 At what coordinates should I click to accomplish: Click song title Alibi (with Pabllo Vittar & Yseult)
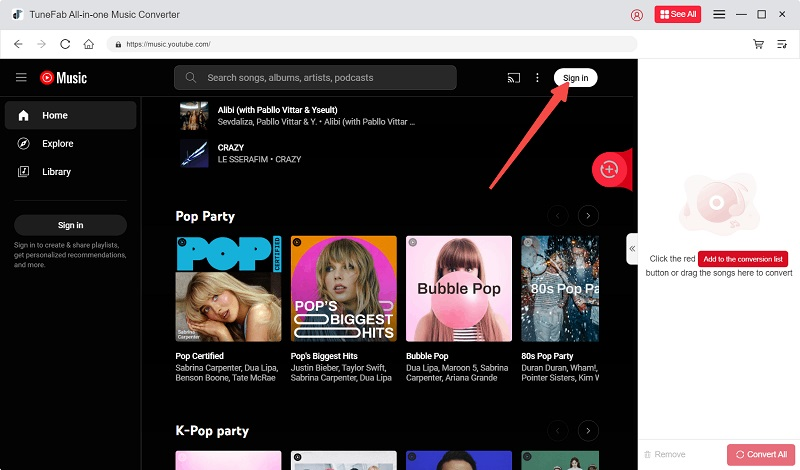[278, 110]
